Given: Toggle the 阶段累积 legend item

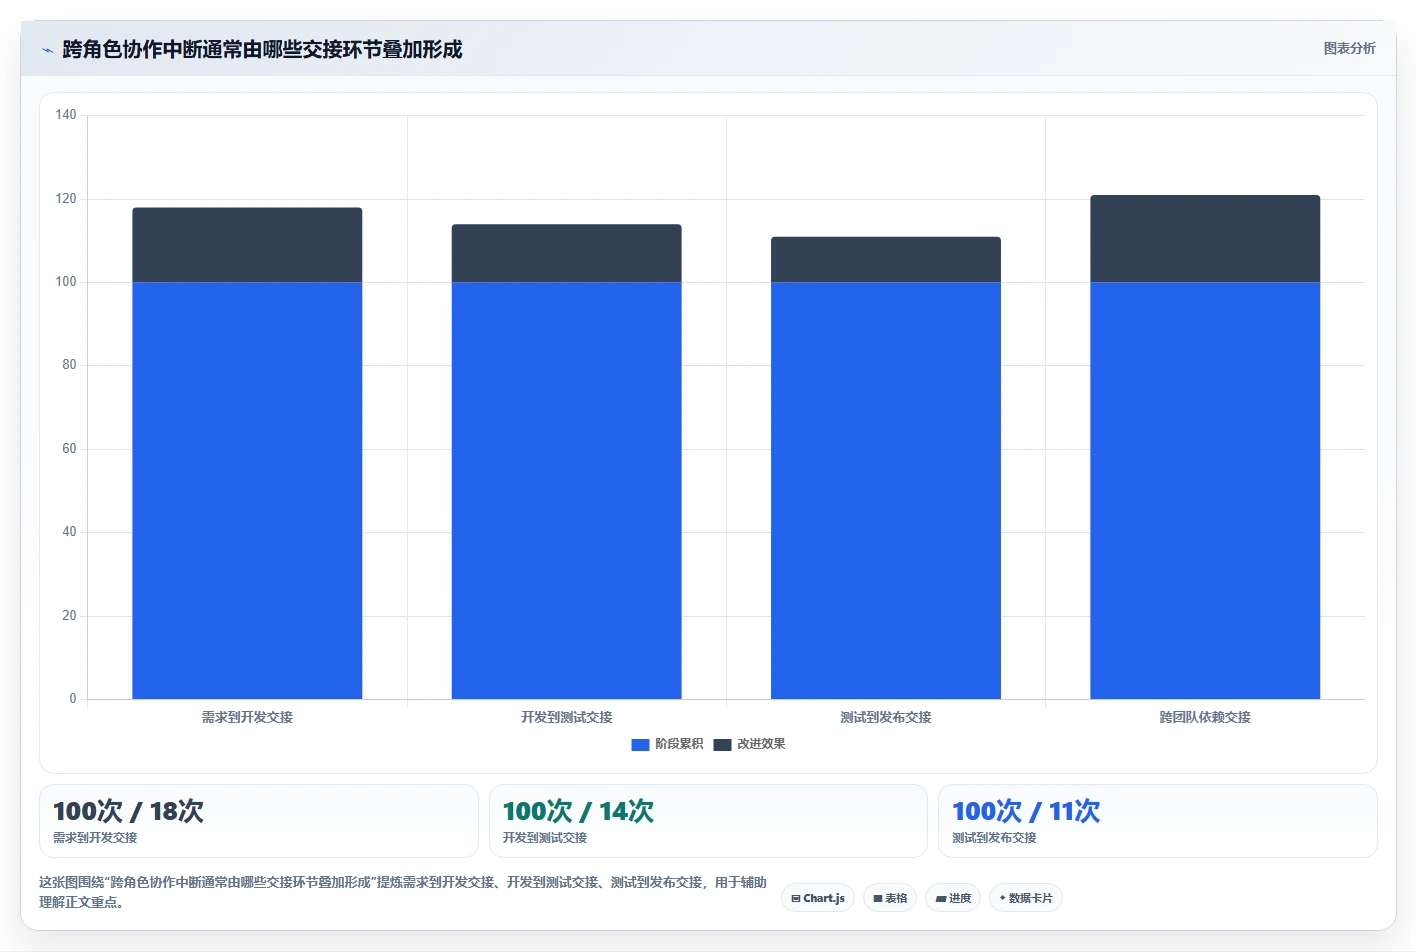Looking at the screenshot, I should click(667, 744).
